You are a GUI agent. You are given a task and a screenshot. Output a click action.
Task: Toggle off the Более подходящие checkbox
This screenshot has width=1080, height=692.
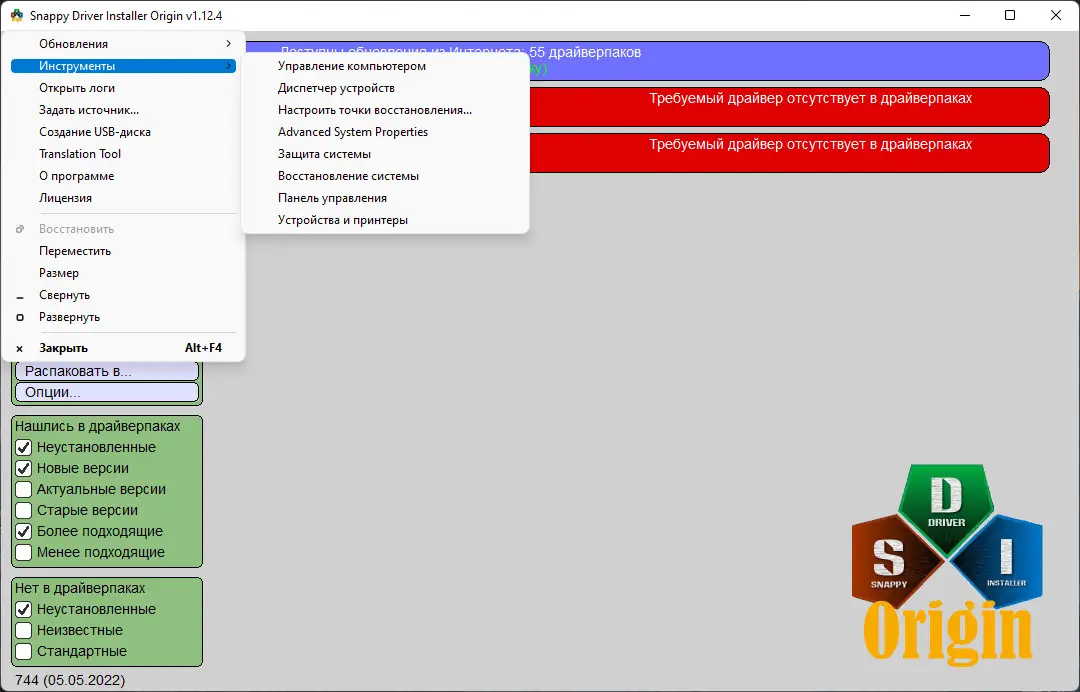coord(23,531)
